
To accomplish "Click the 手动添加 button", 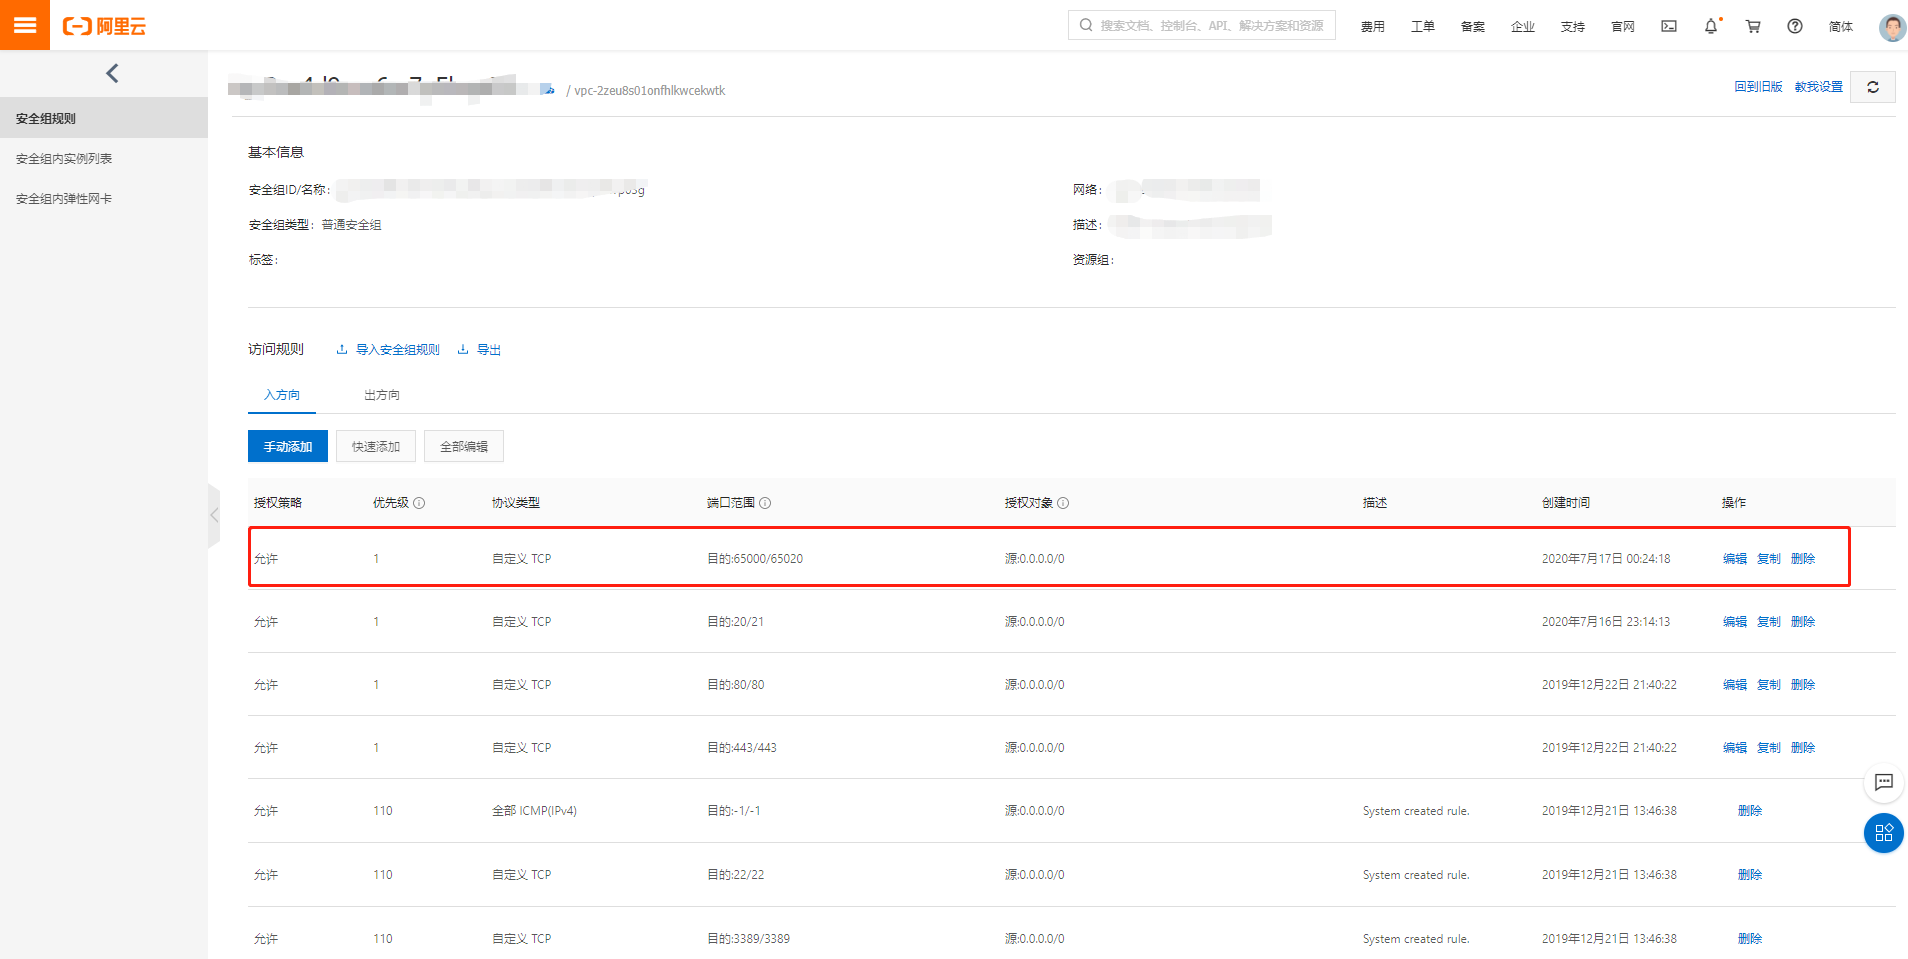I will point(287,446).
